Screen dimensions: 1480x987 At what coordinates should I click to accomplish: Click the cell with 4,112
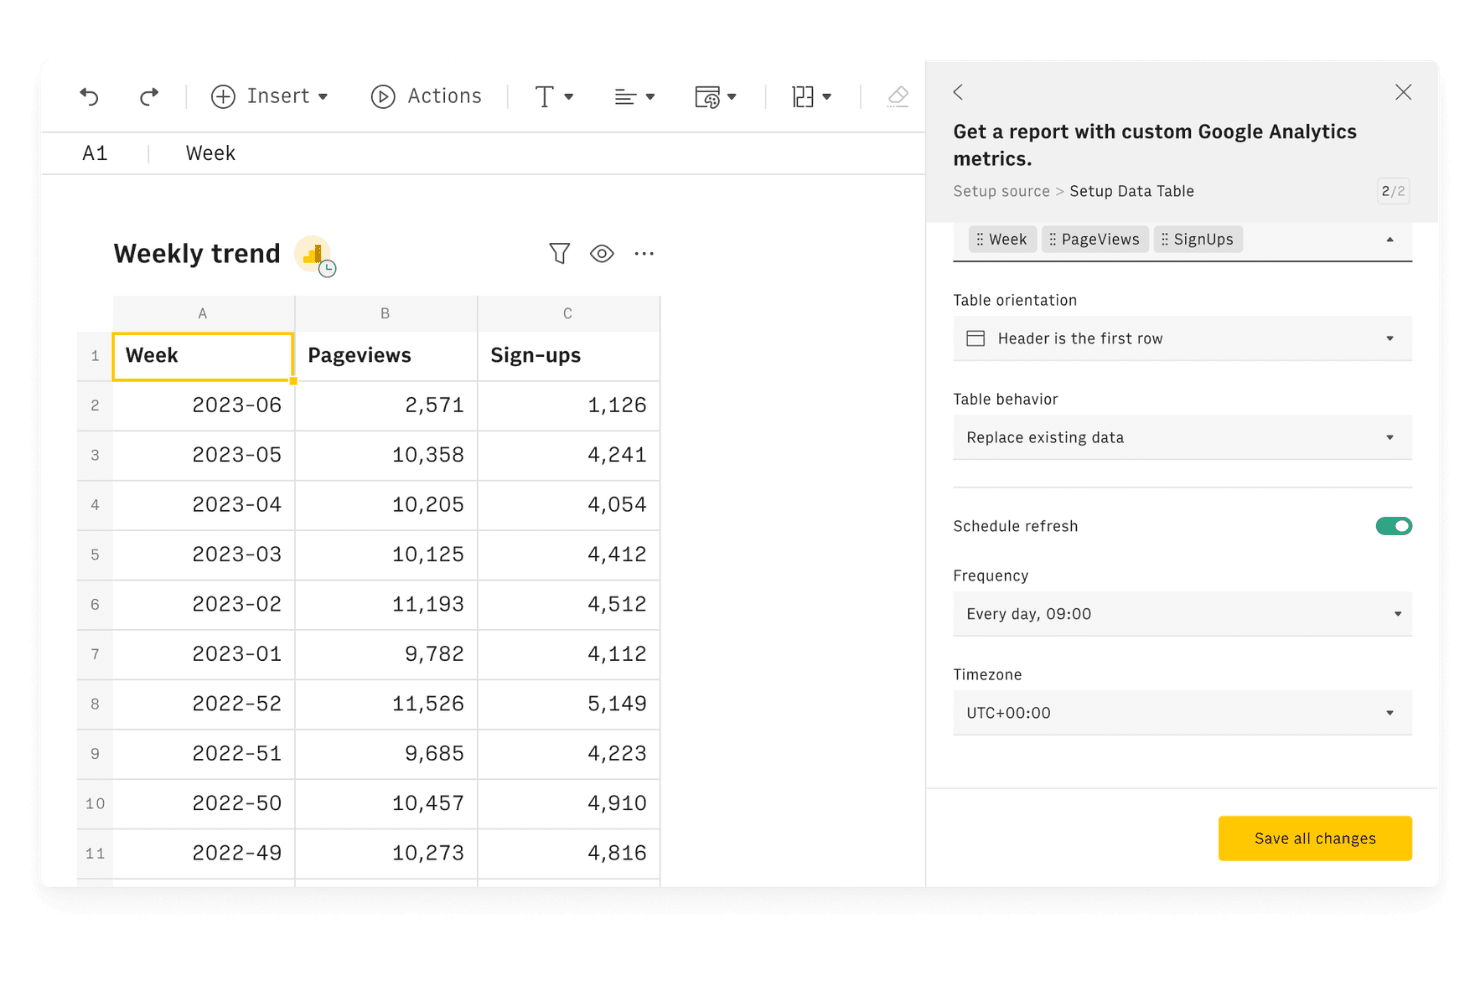coord(568,654)
